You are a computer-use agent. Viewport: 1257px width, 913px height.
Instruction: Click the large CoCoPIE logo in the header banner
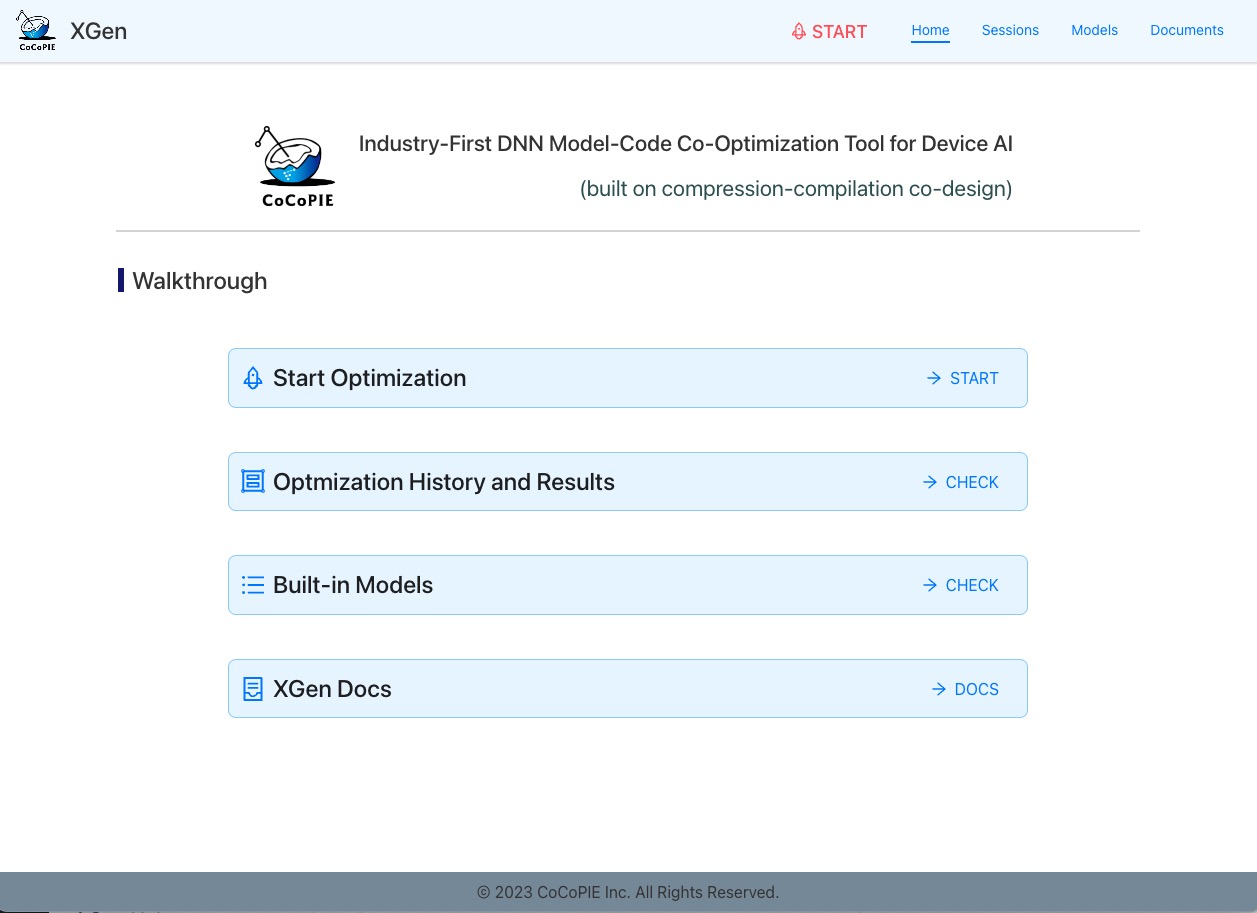coord(297,167)
